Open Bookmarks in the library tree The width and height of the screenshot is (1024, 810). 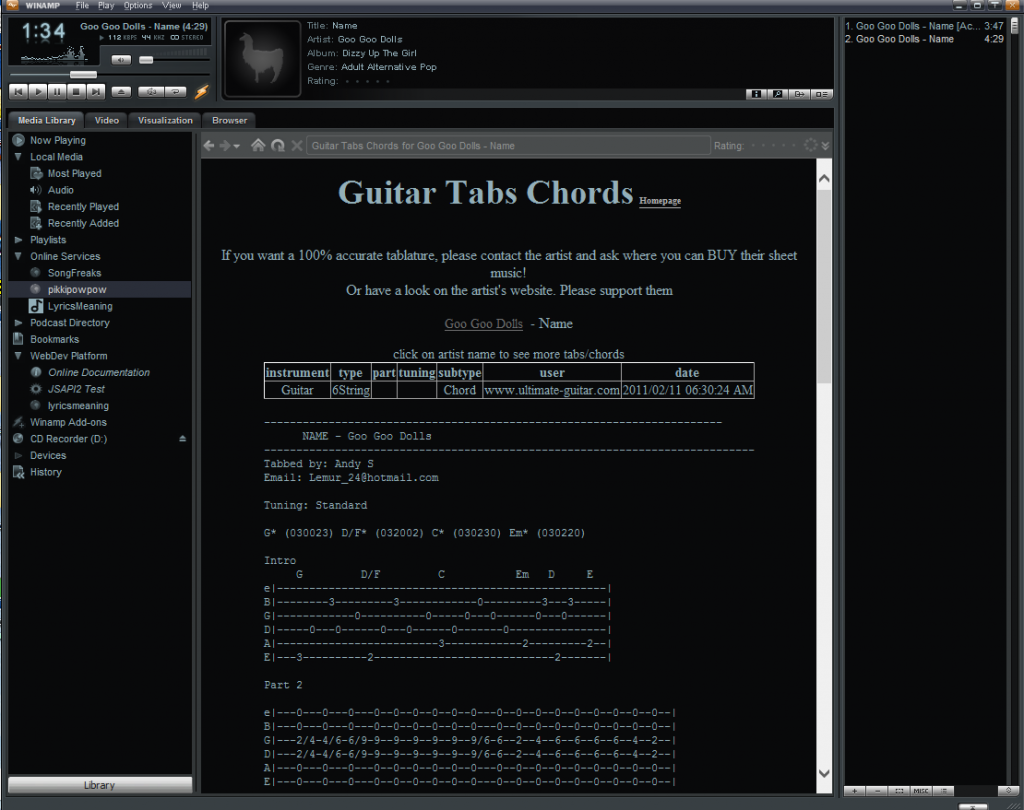click(x=54, y=340)
